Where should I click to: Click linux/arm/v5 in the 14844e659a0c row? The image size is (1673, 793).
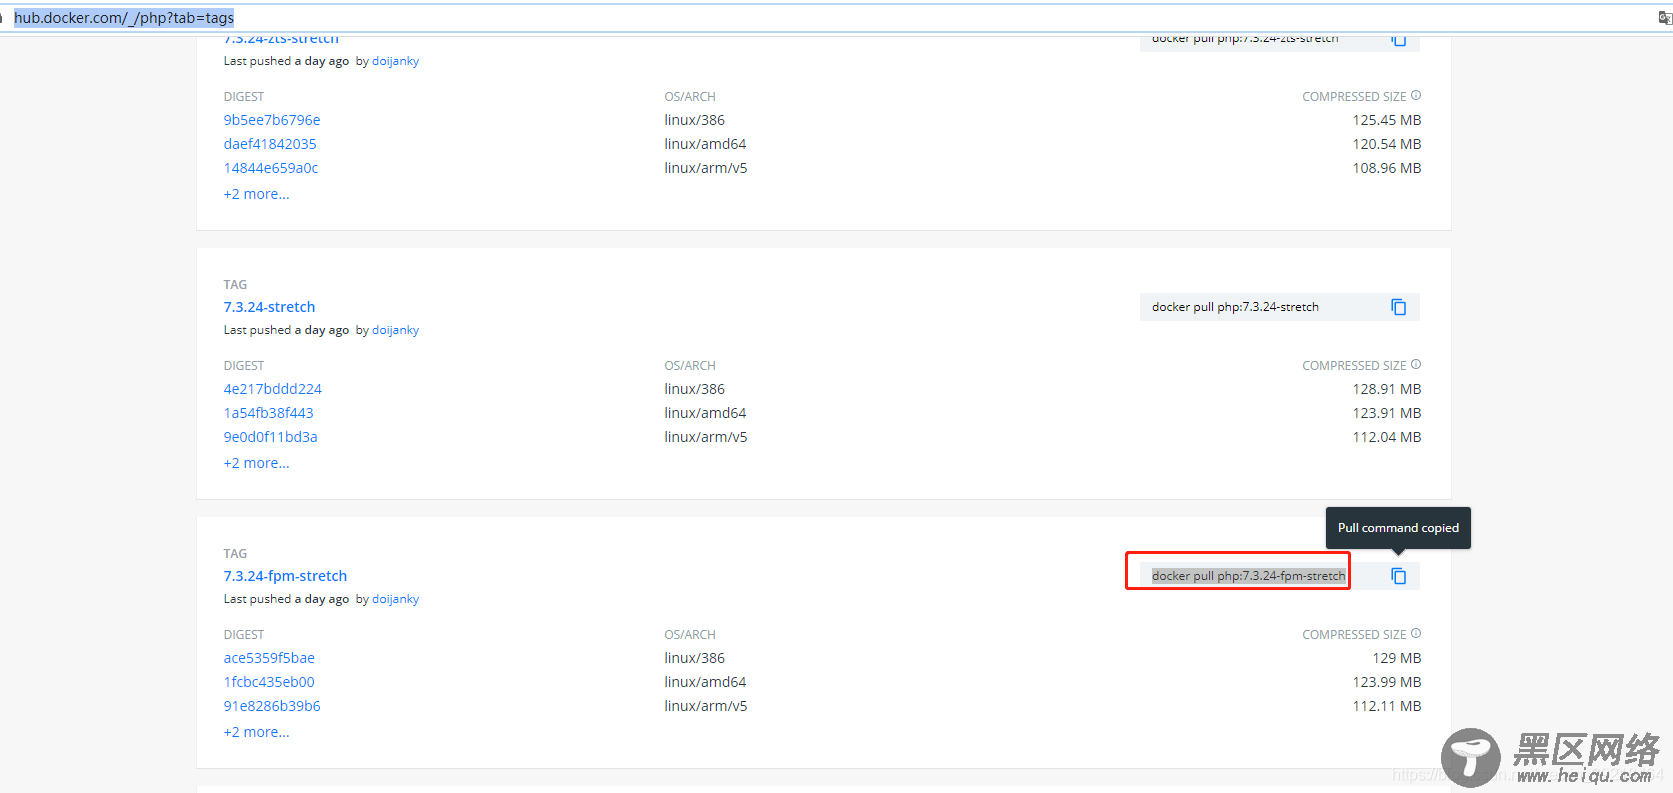706,168
